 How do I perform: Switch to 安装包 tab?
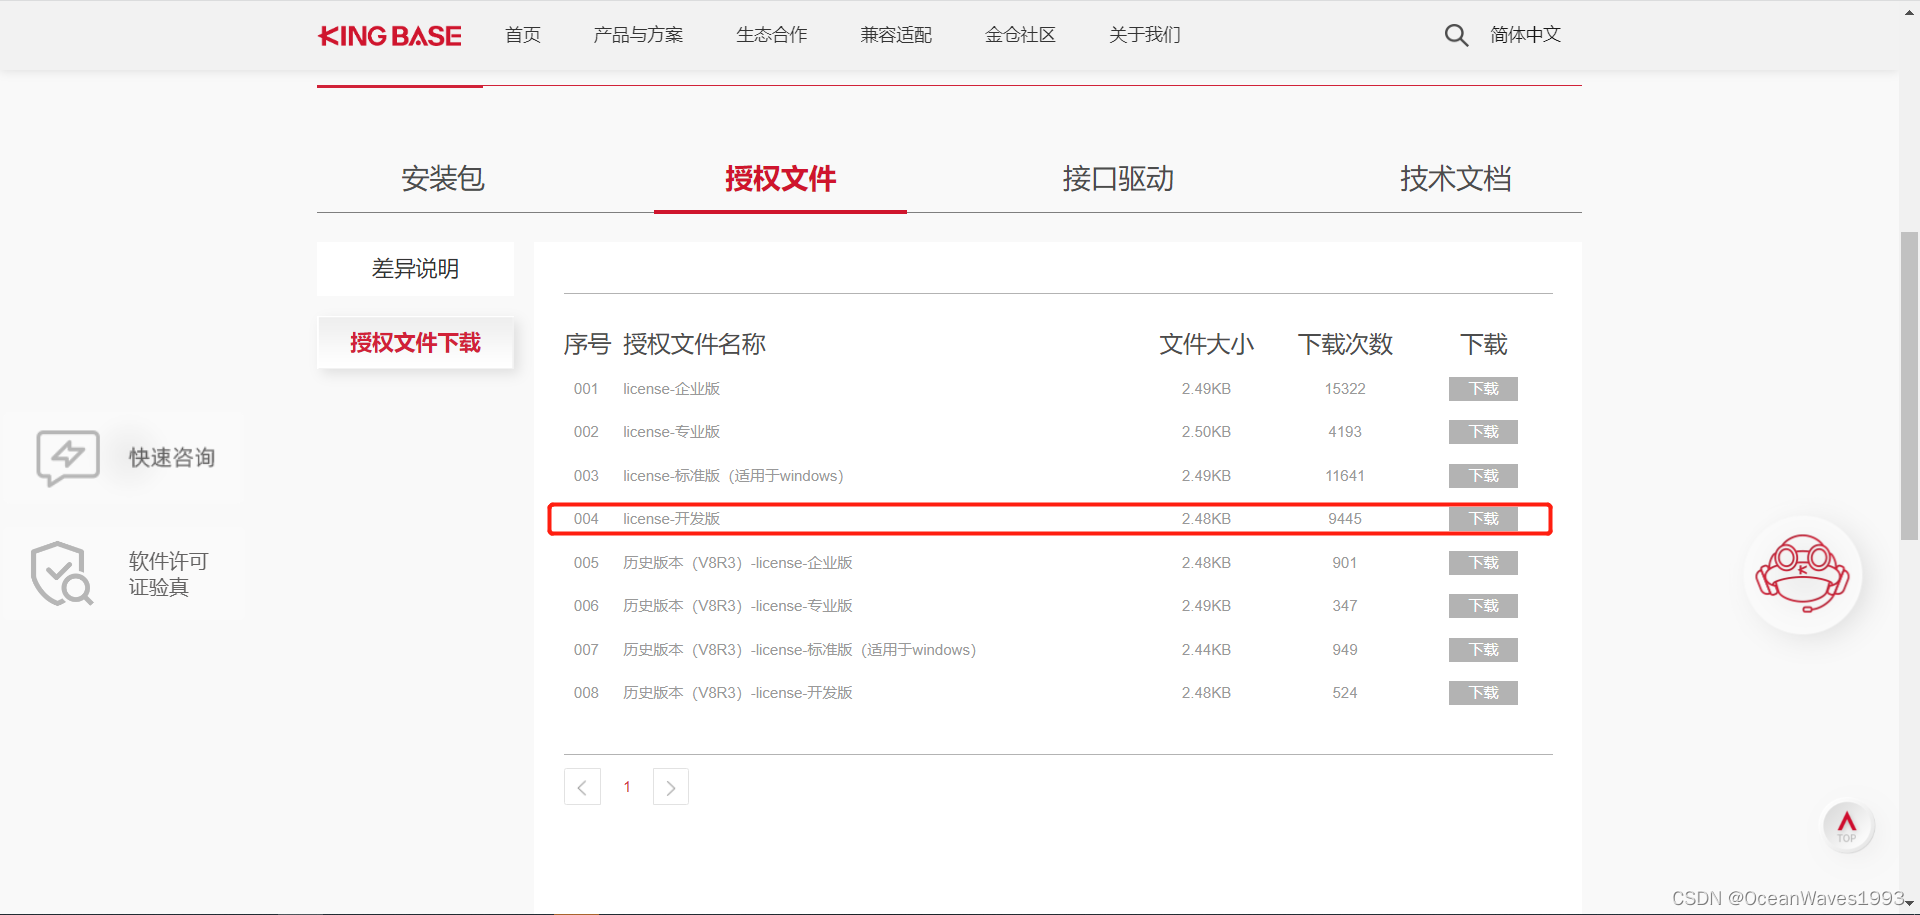[x=443, y=179]
